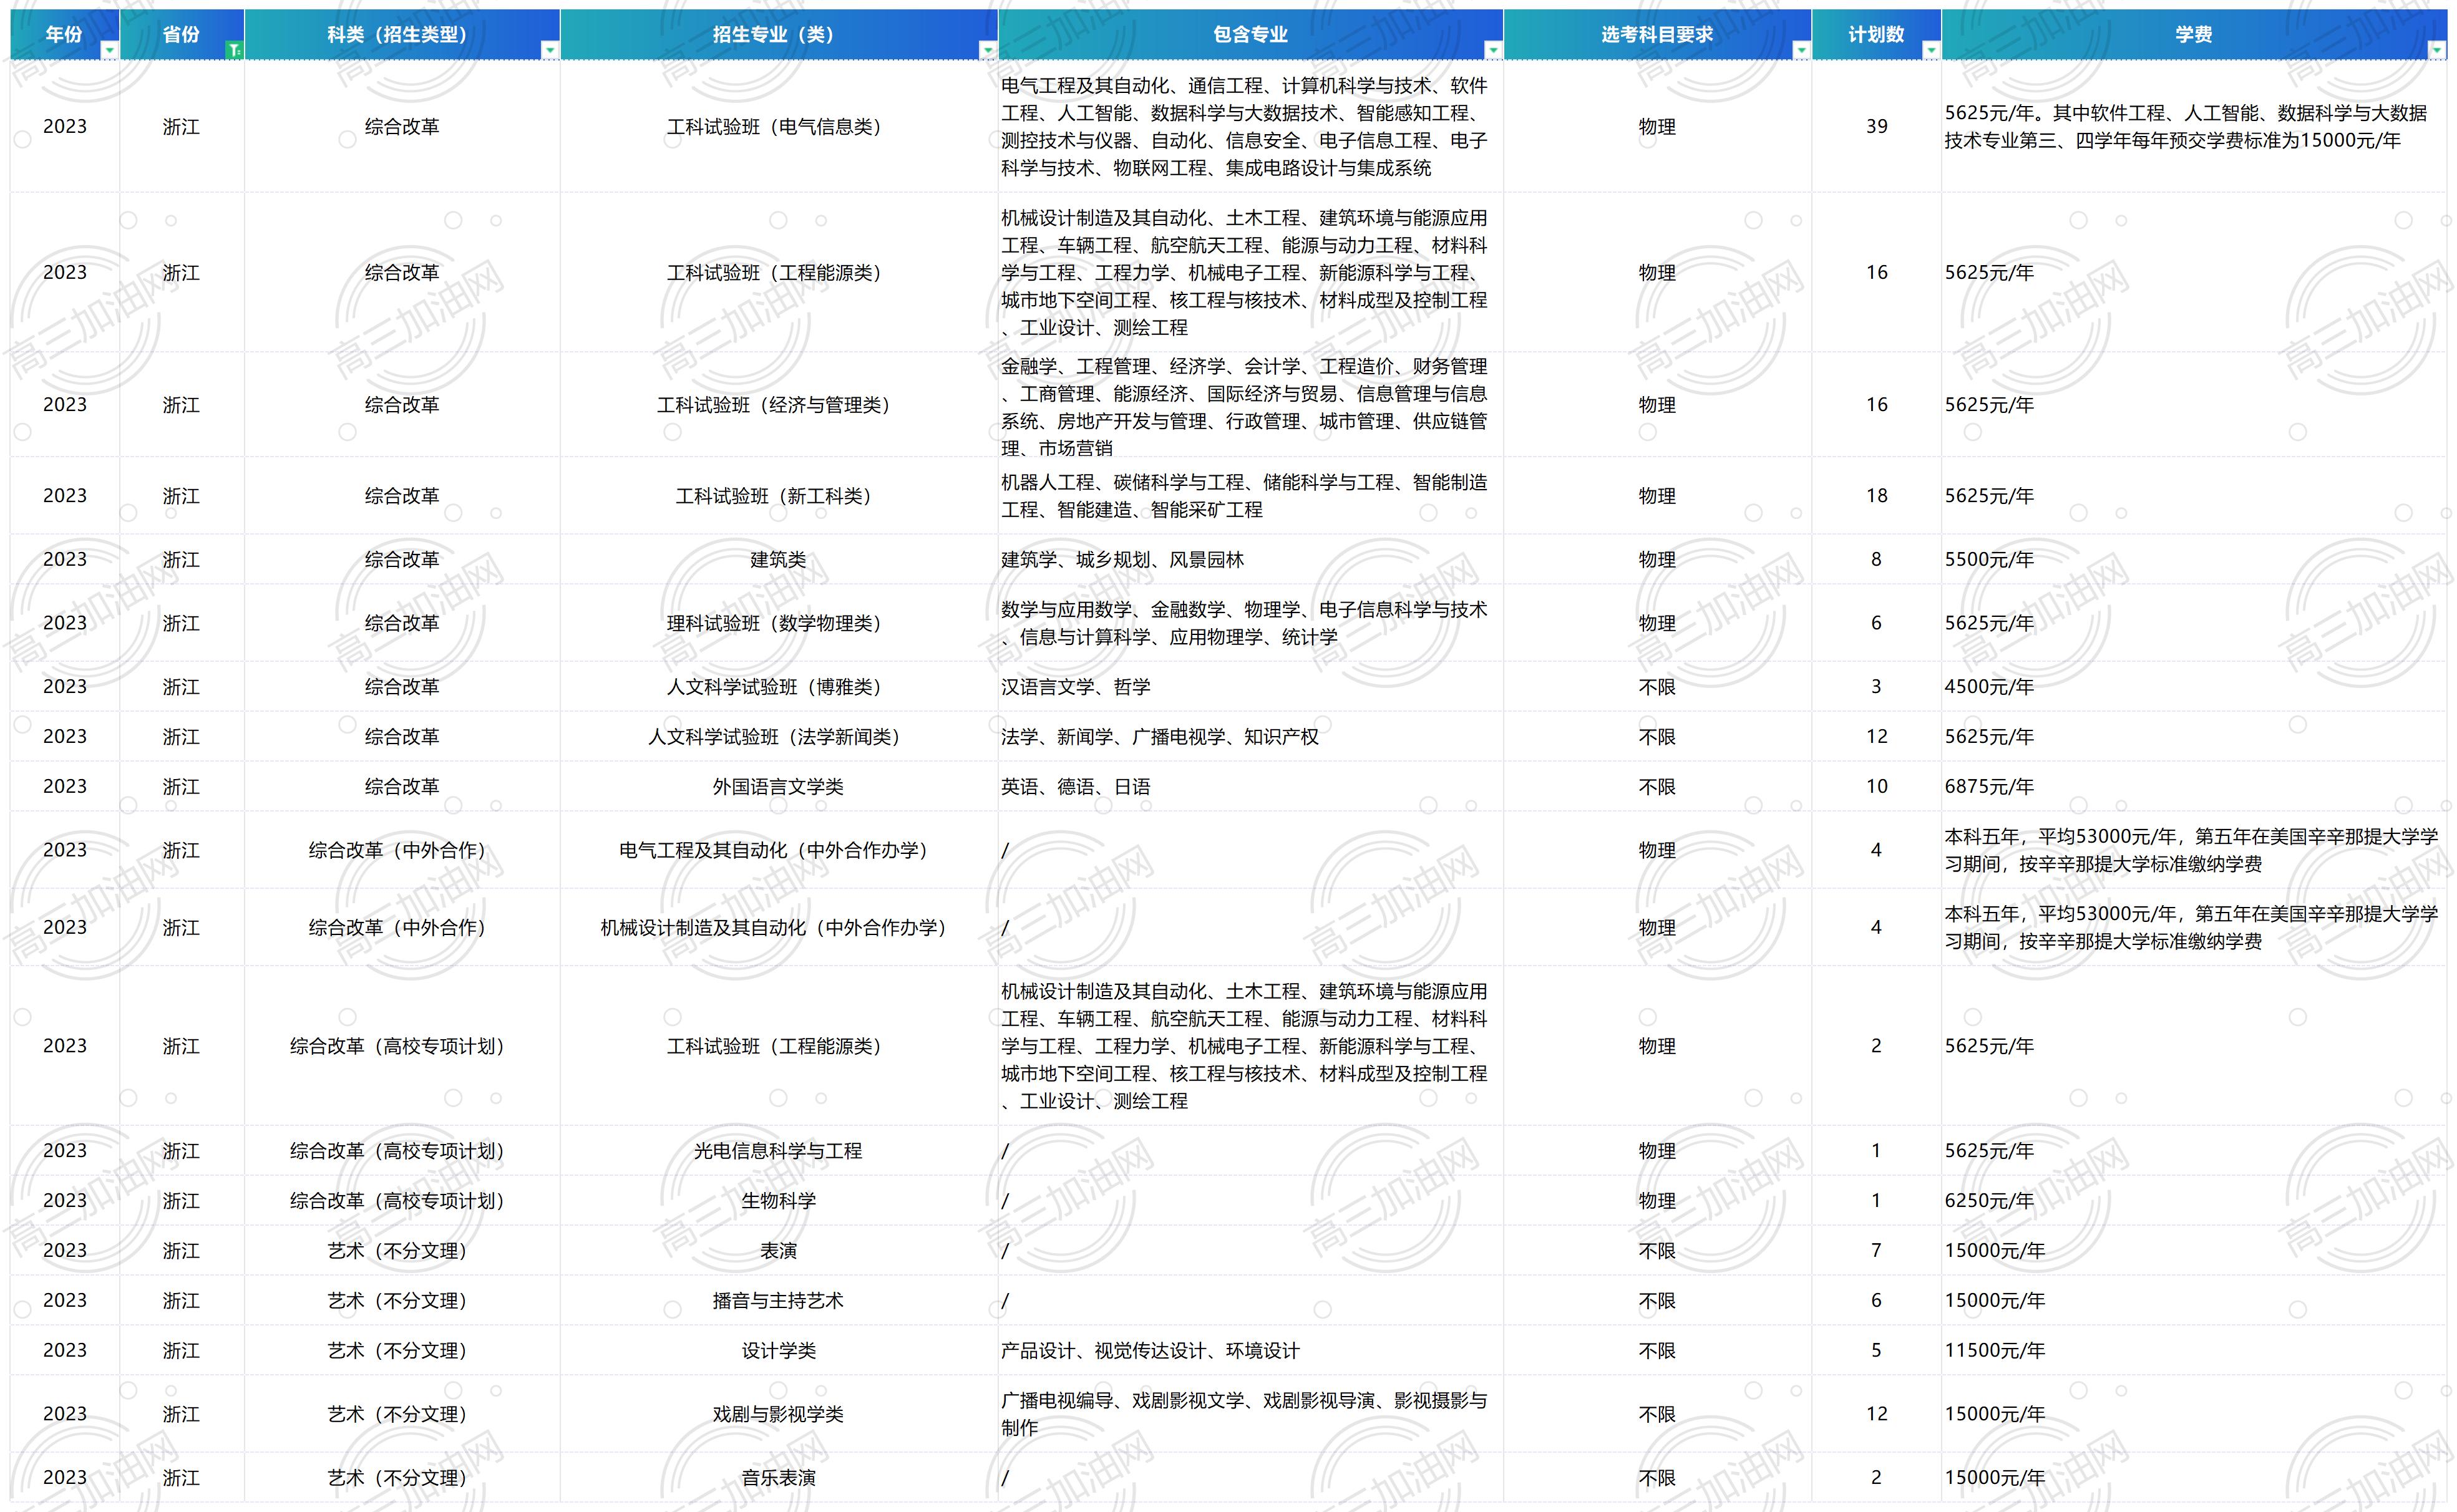This screenshot has width=2457, height=1512.
Task: Click the 光电信息科学与工程 cell
Action: pos(779,1151)
